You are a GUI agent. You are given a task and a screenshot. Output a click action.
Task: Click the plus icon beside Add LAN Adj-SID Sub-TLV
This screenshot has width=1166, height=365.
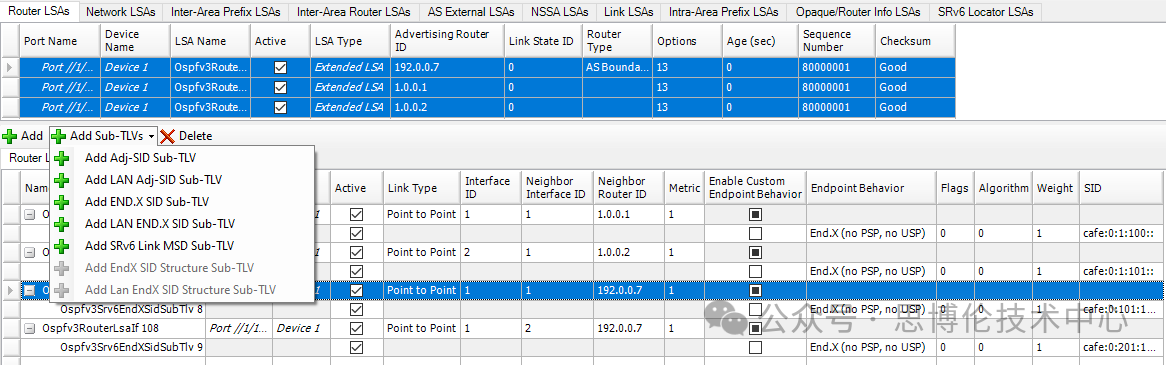tap(62, 180)
